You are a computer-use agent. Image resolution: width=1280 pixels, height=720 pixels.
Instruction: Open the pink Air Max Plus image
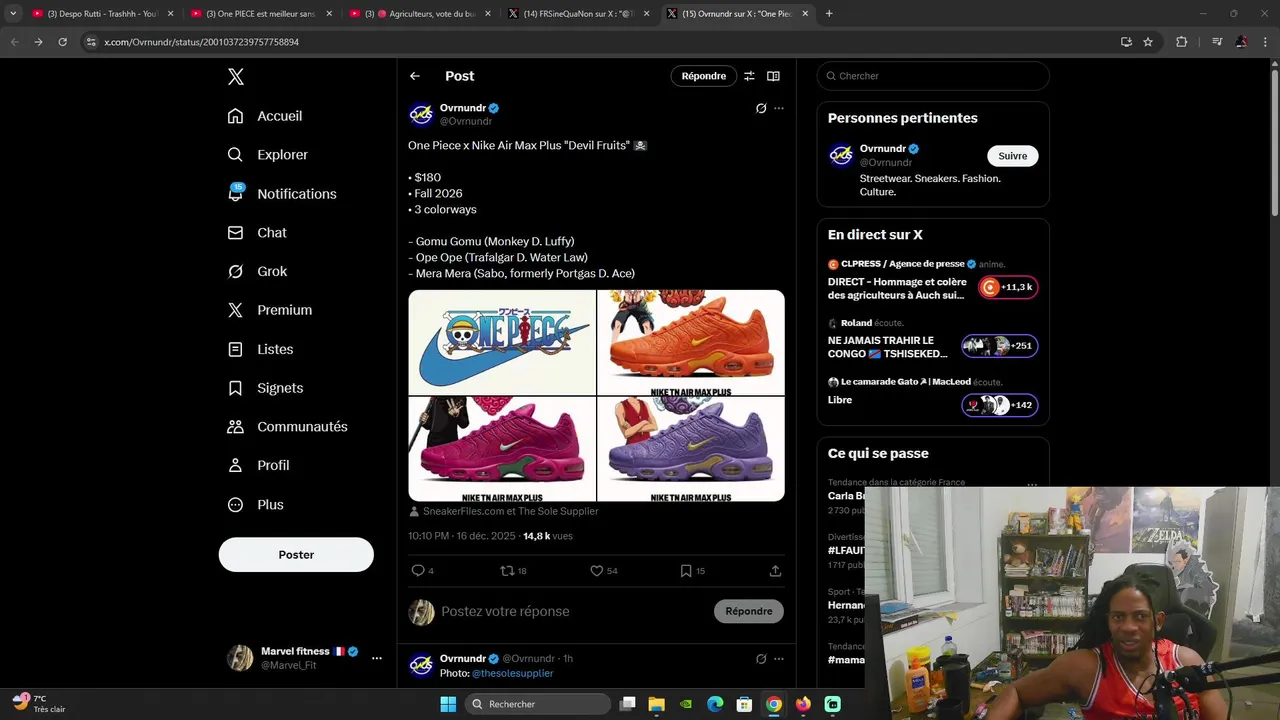click(502, 449)
